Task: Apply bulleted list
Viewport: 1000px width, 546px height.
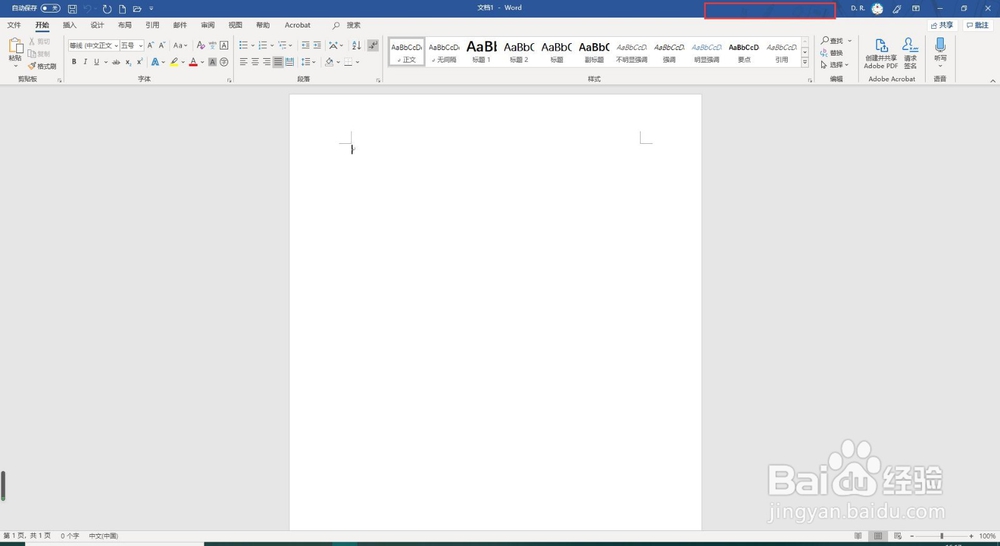Action: click(243, 45)
